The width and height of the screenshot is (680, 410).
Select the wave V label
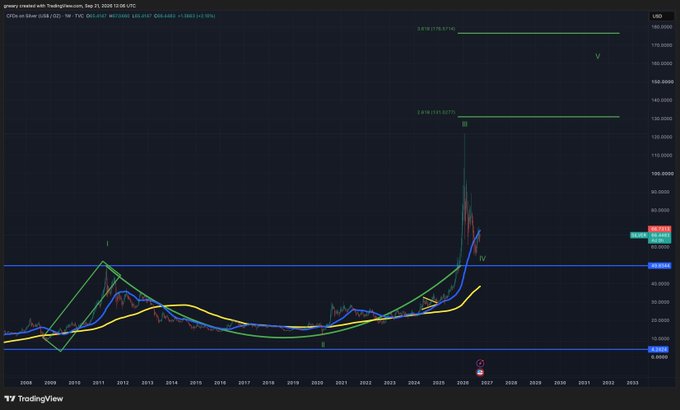[598, 56]
